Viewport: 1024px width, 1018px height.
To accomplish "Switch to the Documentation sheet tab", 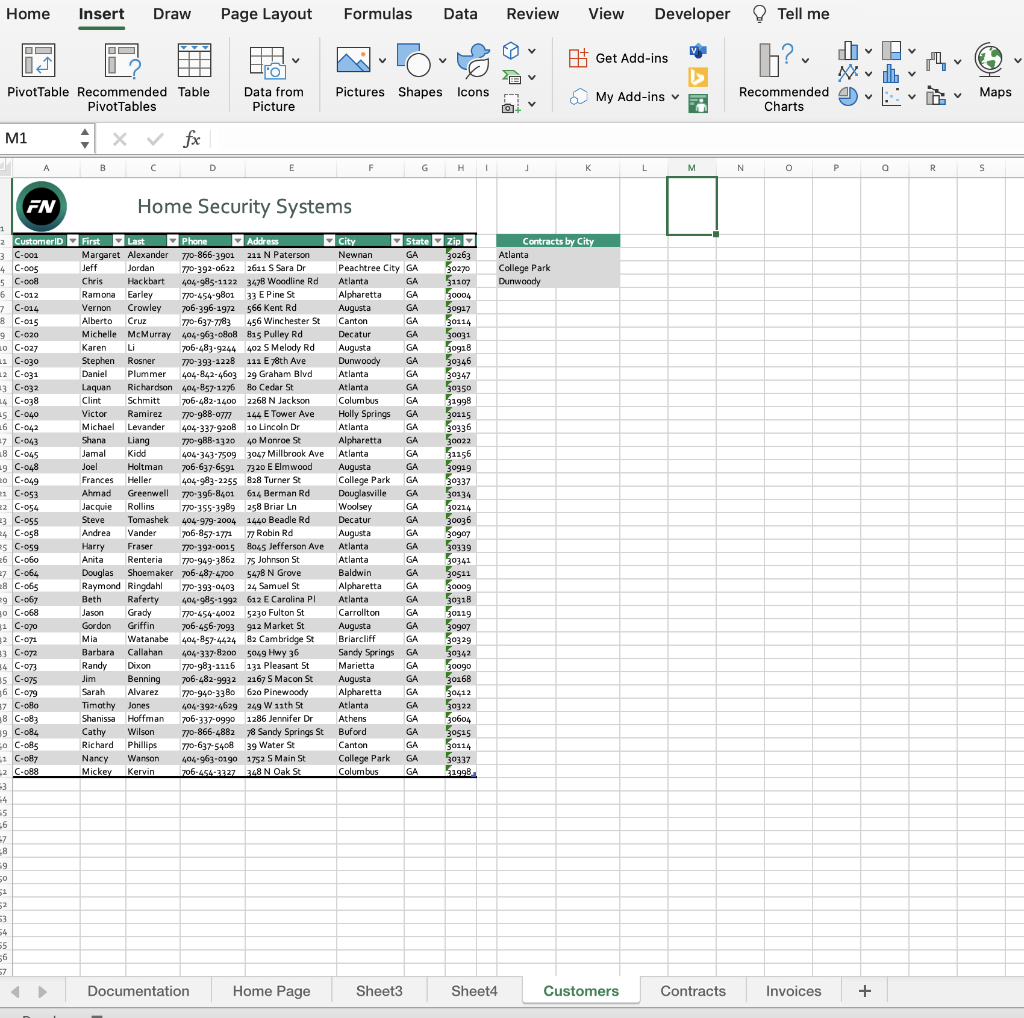I will (138, 991).
